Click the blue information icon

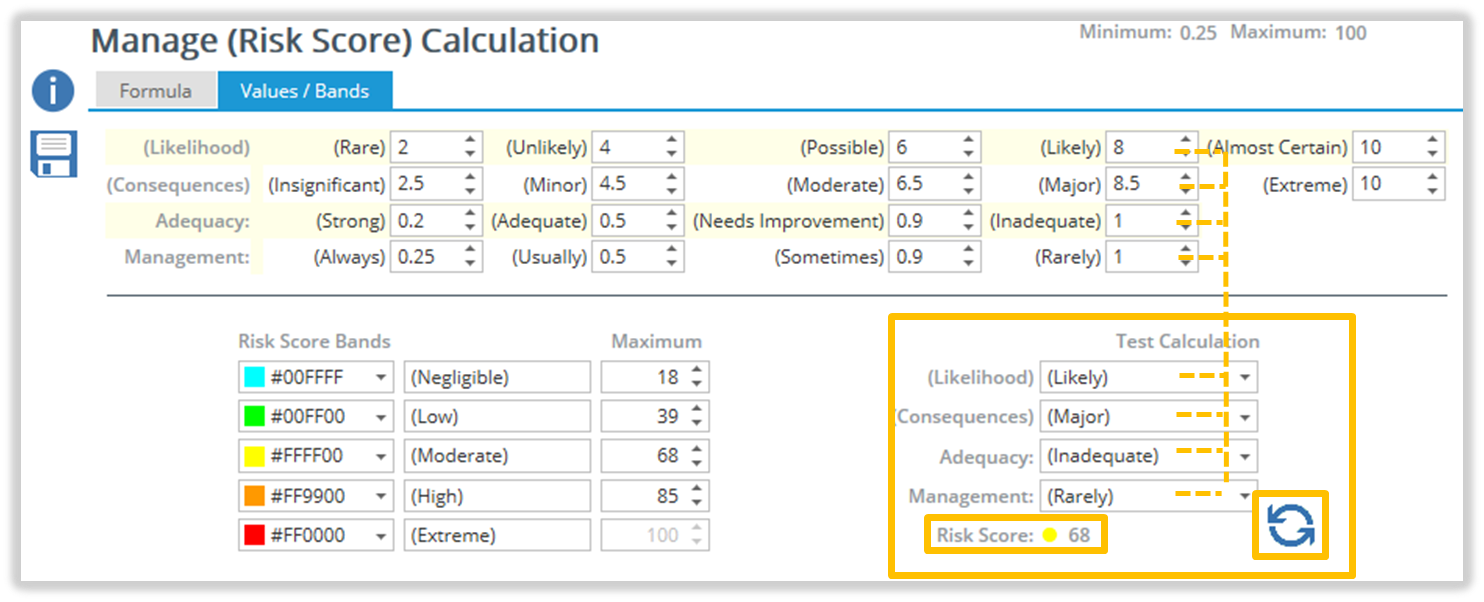point(53,91)
